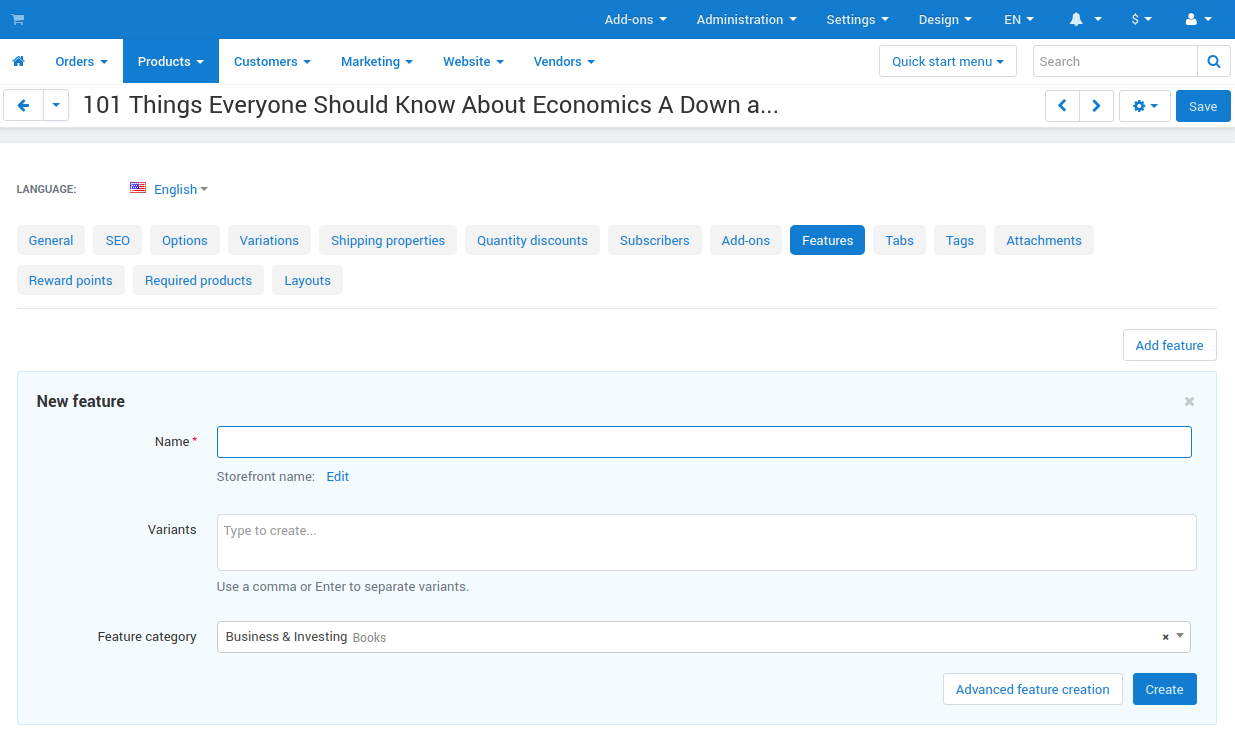Open the Administration menu

(747, 19)
